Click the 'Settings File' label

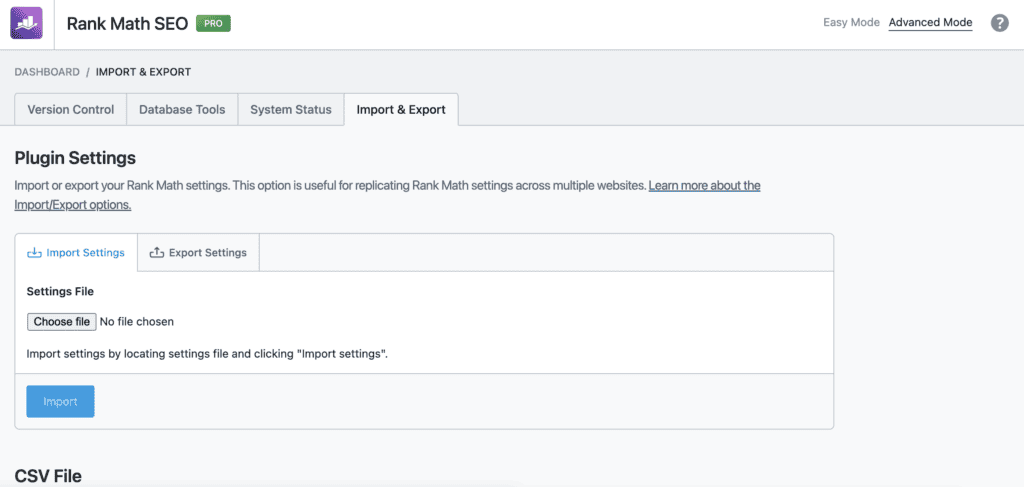(60, 292)
